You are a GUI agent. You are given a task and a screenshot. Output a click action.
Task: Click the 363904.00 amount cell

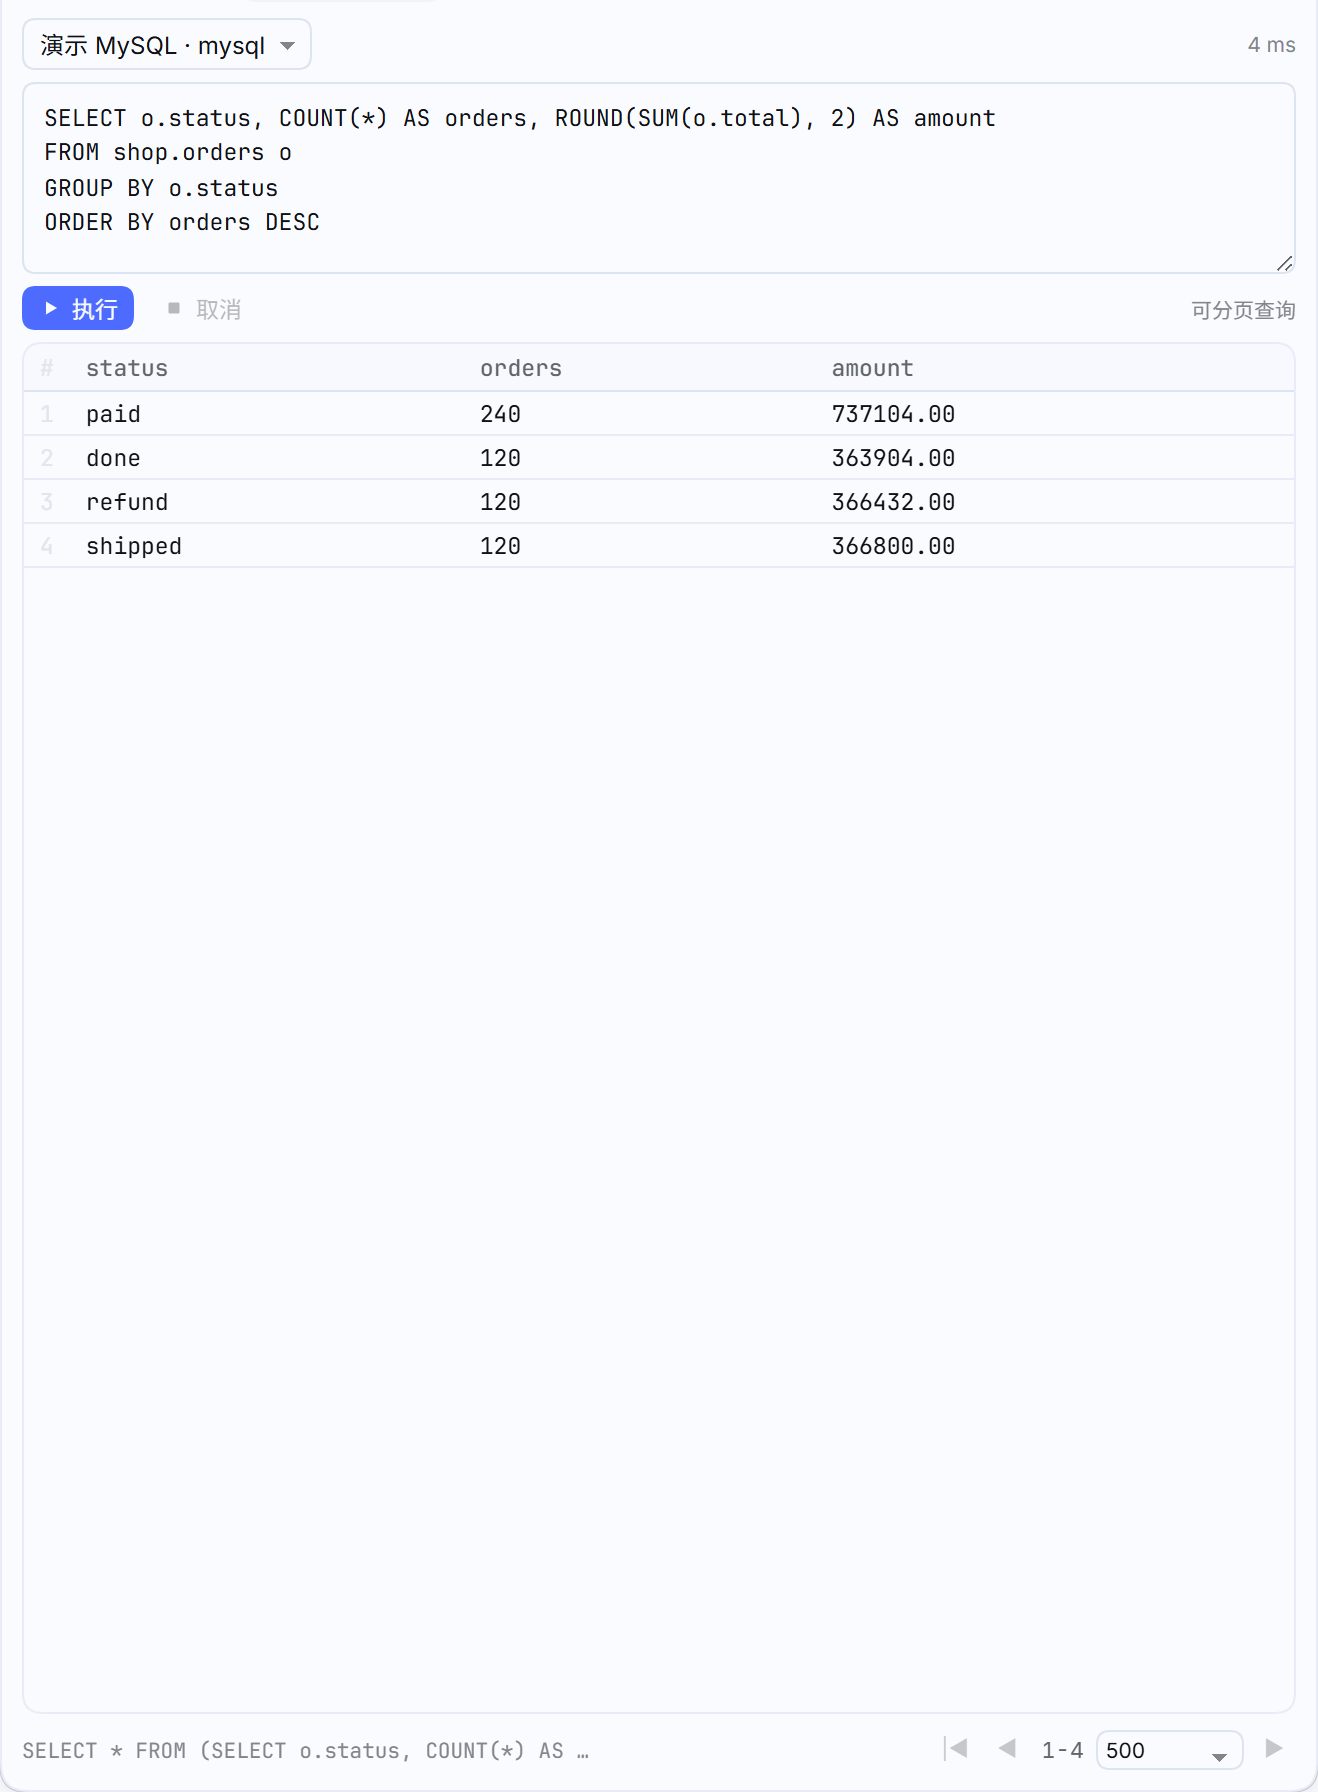(x=893, y=458)
